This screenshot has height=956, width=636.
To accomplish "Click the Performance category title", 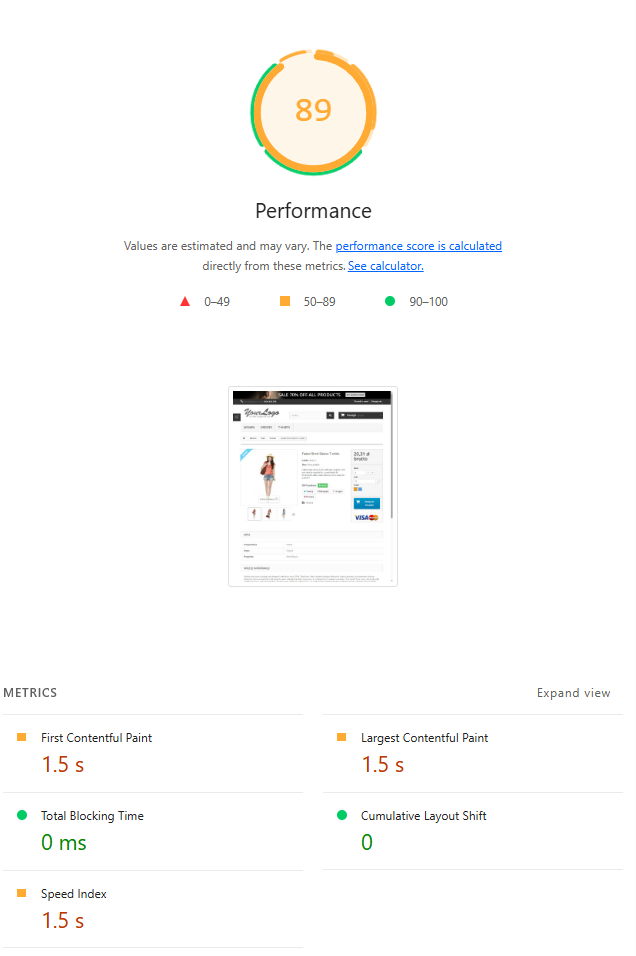I will tap(313, 211).
